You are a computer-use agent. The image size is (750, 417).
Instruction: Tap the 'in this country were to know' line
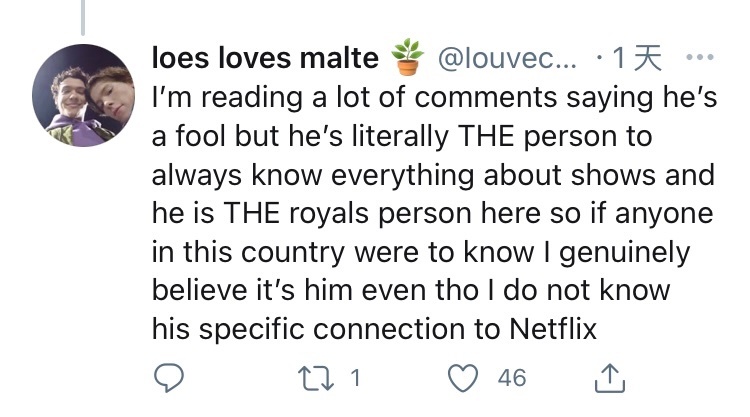pos(421,252)
